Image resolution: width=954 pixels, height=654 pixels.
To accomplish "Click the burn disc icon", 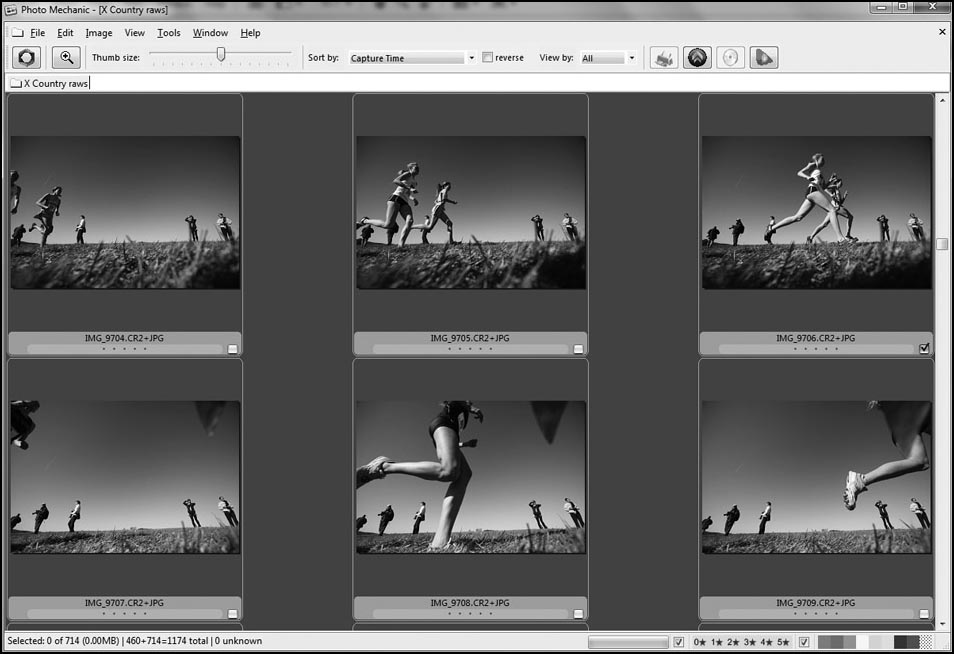I will click(x=730, y=58).
